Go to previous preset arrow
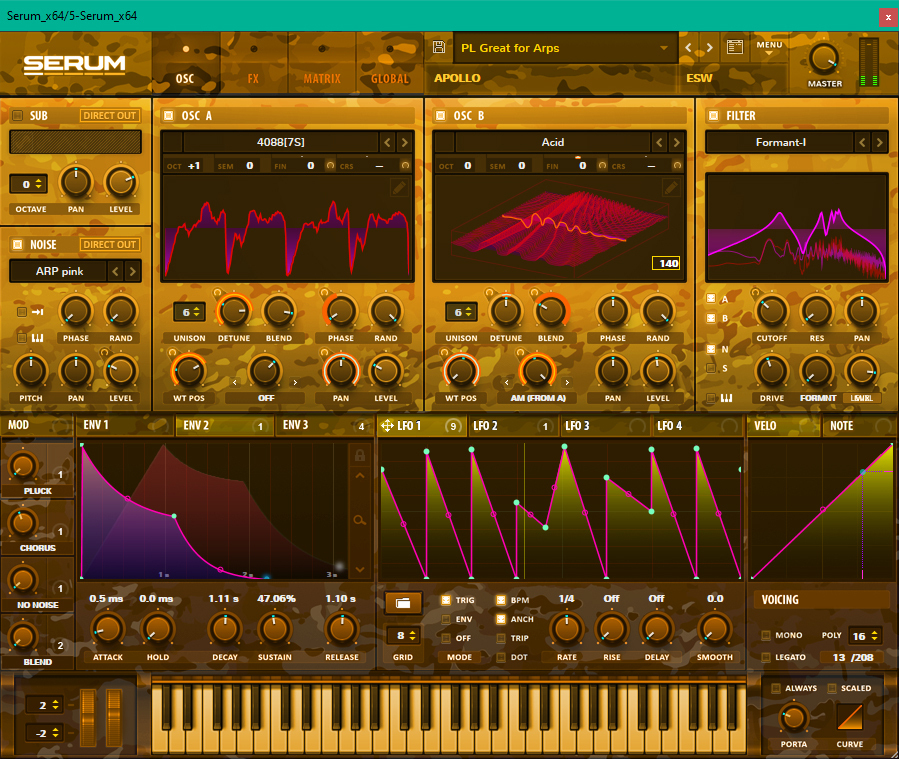 pos(689,48)
